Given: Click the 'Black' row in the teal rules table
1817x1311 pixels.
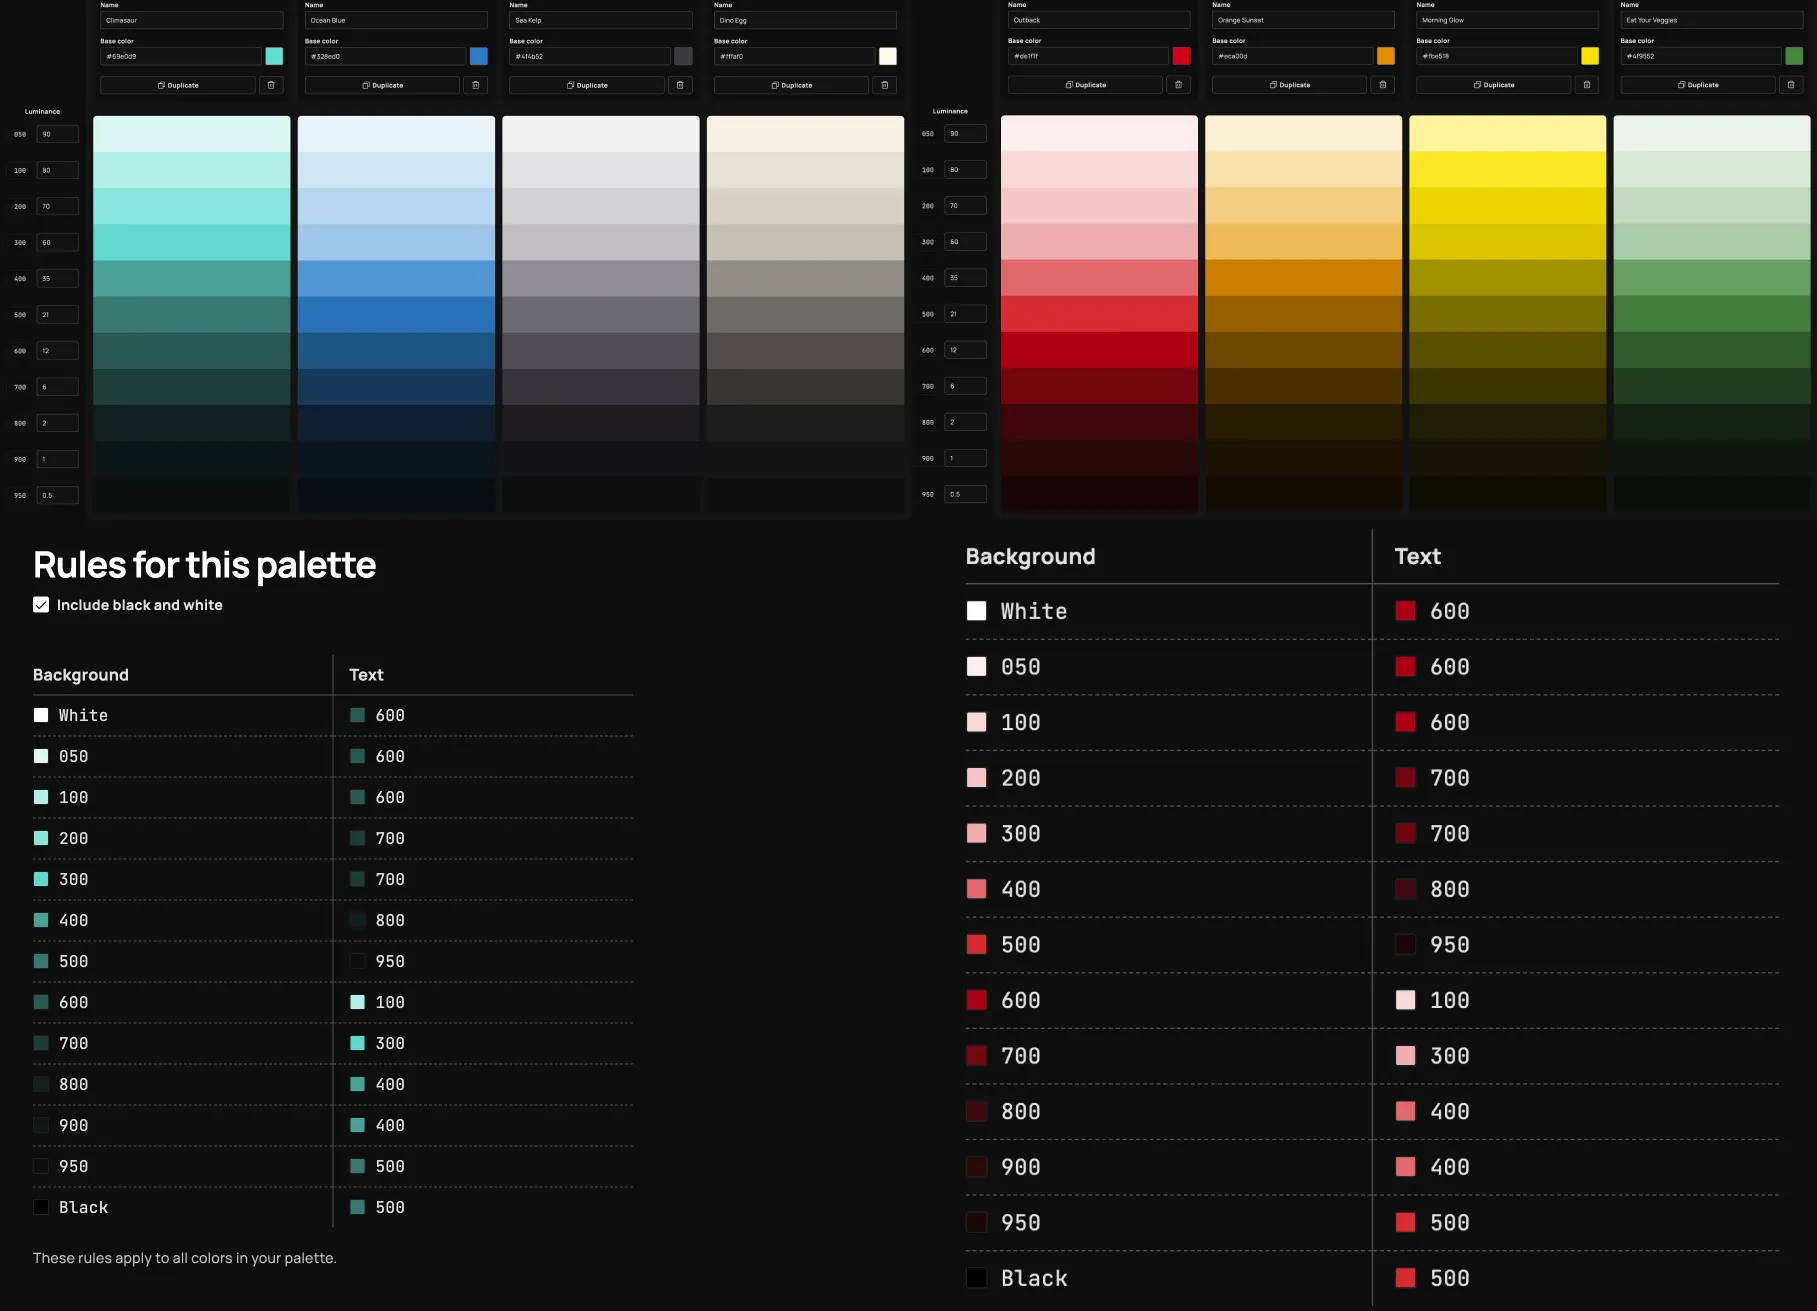Looking at the screenshot, I should [x=333, y=1207].
